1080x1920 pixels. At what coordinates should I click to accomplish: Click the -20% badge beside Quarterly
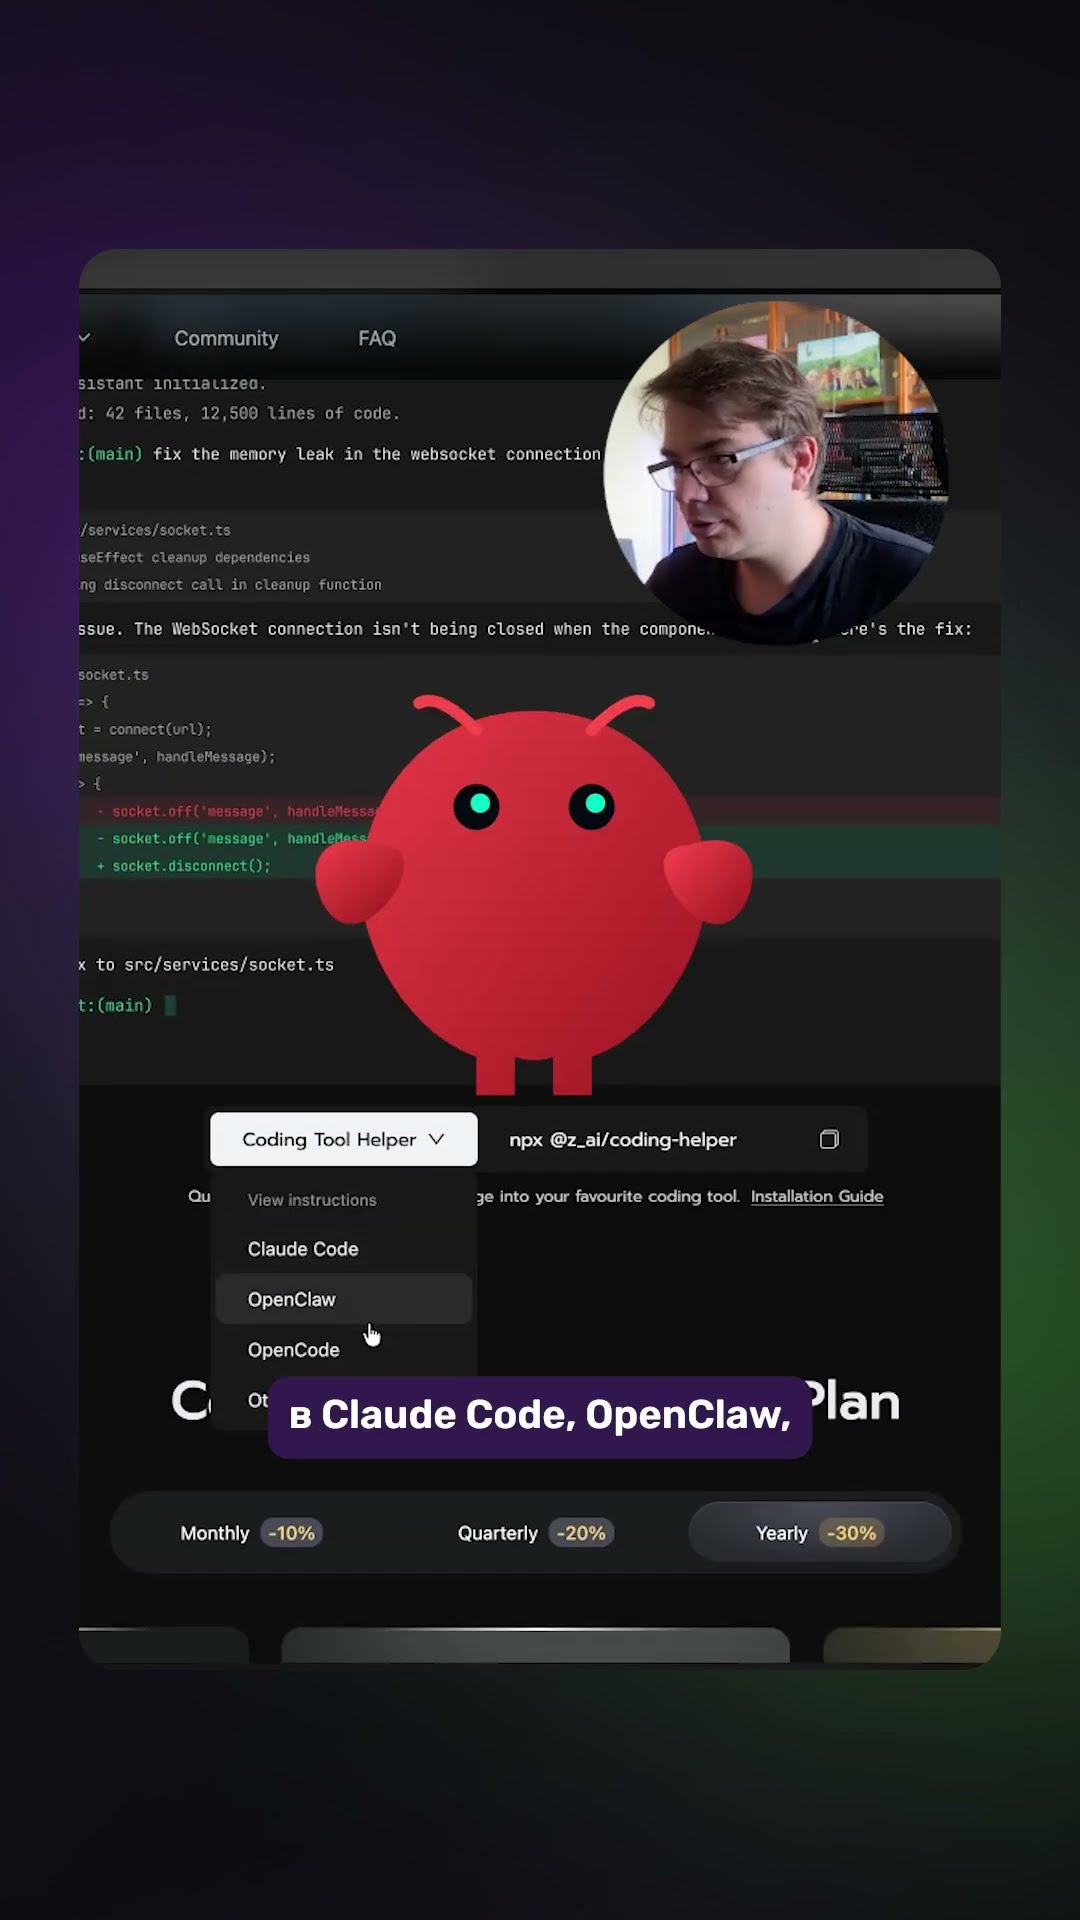click(x=581, y=1533)
